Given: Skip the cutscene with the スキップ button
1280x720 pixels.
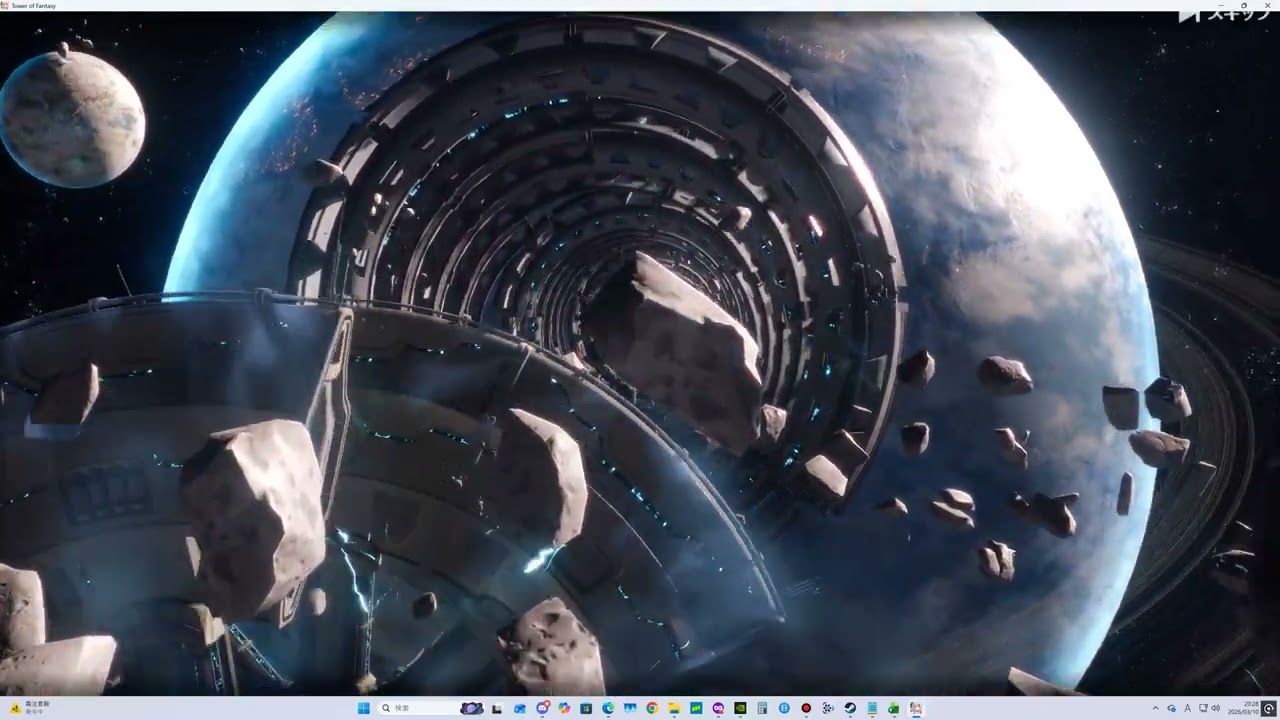Looking at the screenshot, I should point(1223,14).
